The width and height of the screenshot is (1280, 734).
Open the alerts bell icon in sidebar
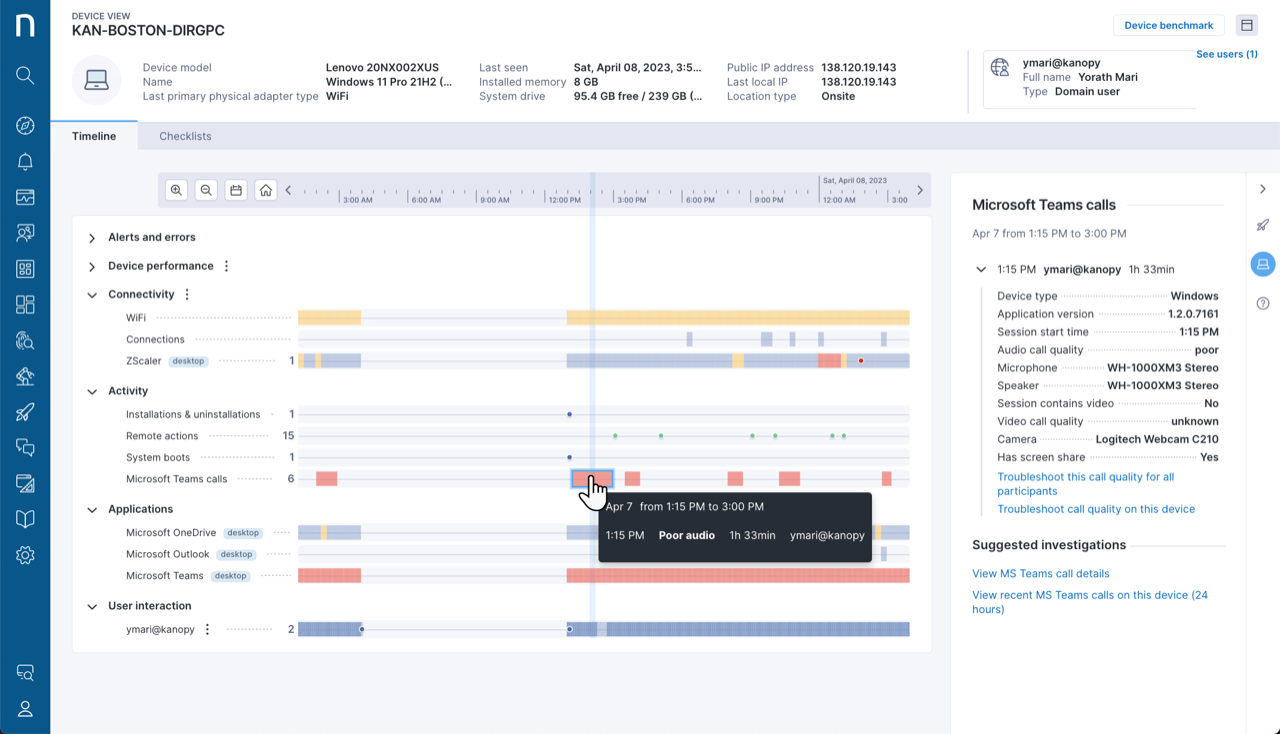25,162
